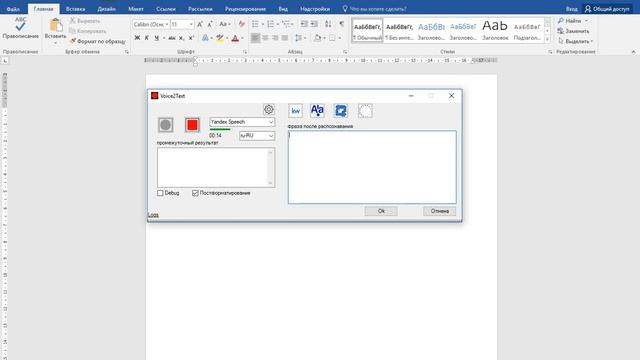640x360 pixels.
Task: Toggle strikethrough abc button
Action: [x=172, y=38]
